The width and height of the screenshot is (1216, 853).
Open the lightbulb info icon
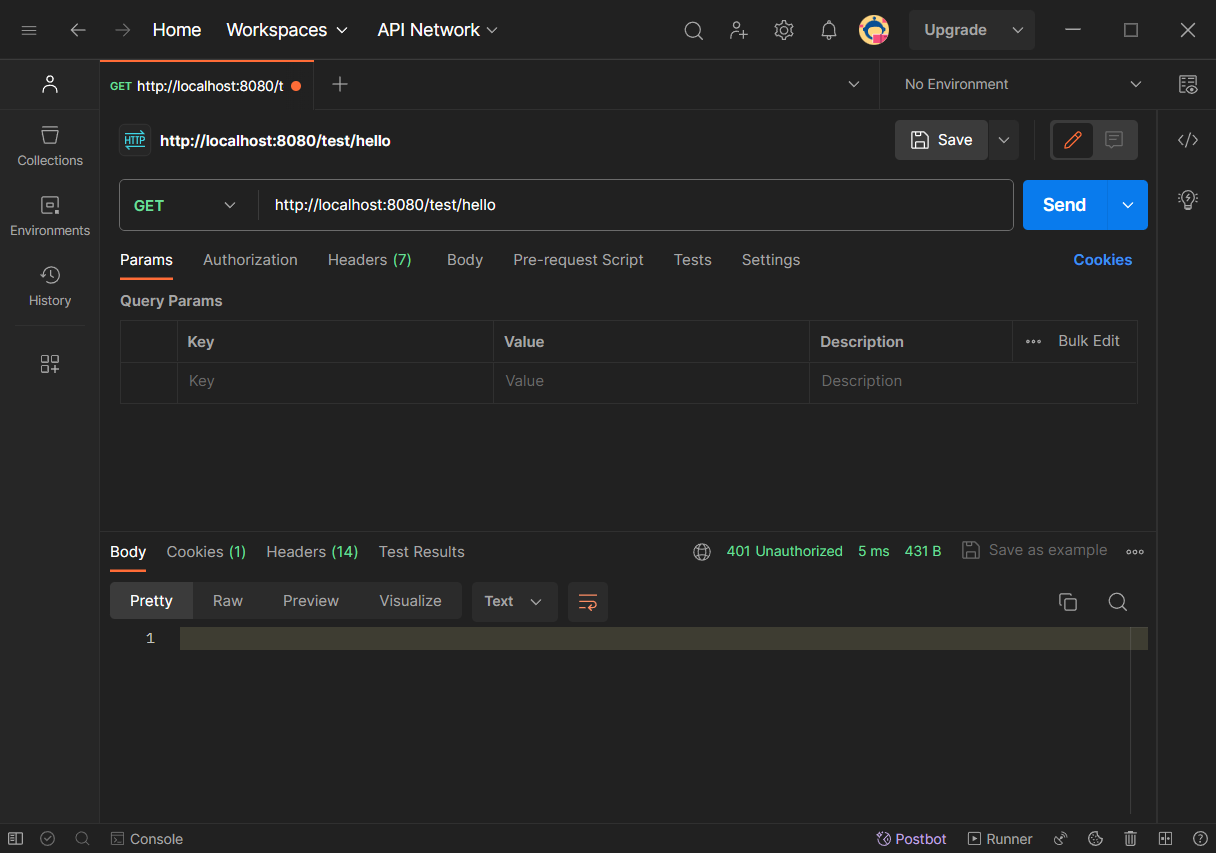point(1188,199)
